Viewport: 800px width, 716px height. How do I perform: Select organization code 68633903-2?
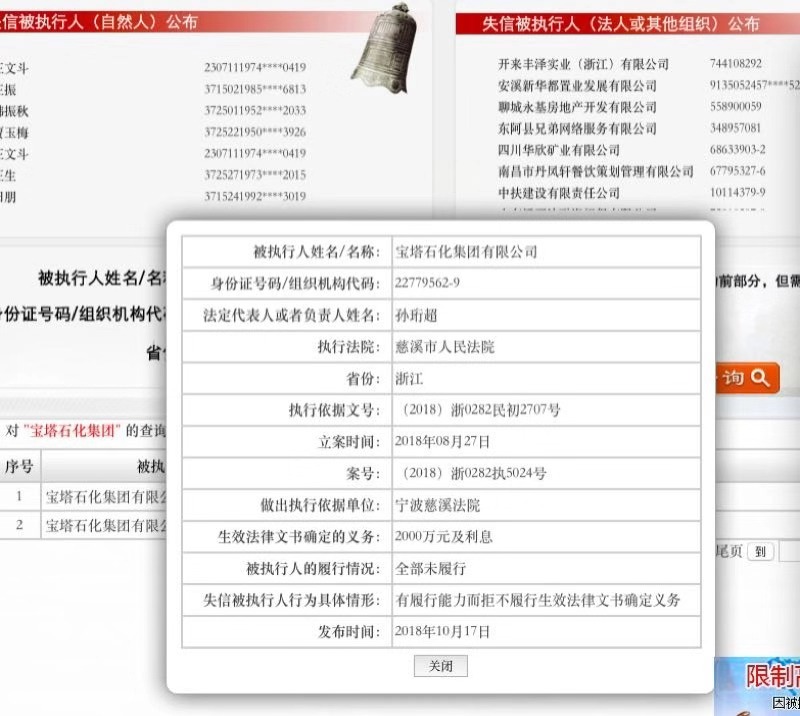point(738,150)
